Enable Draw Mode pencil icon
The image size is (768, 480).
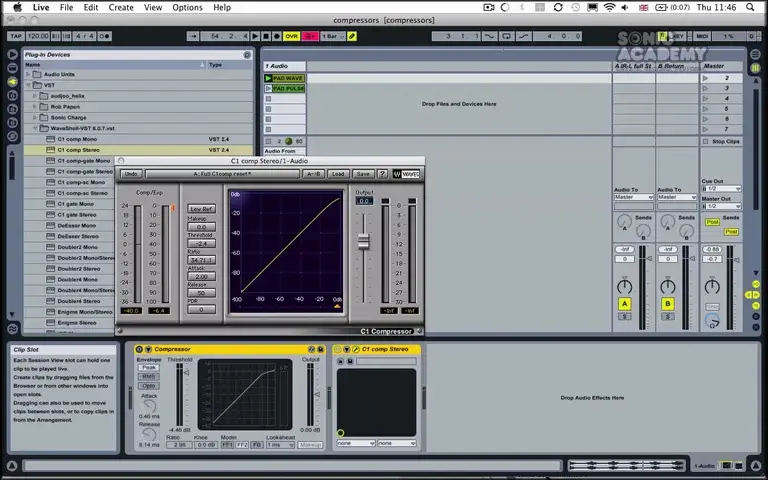point(352,36)
